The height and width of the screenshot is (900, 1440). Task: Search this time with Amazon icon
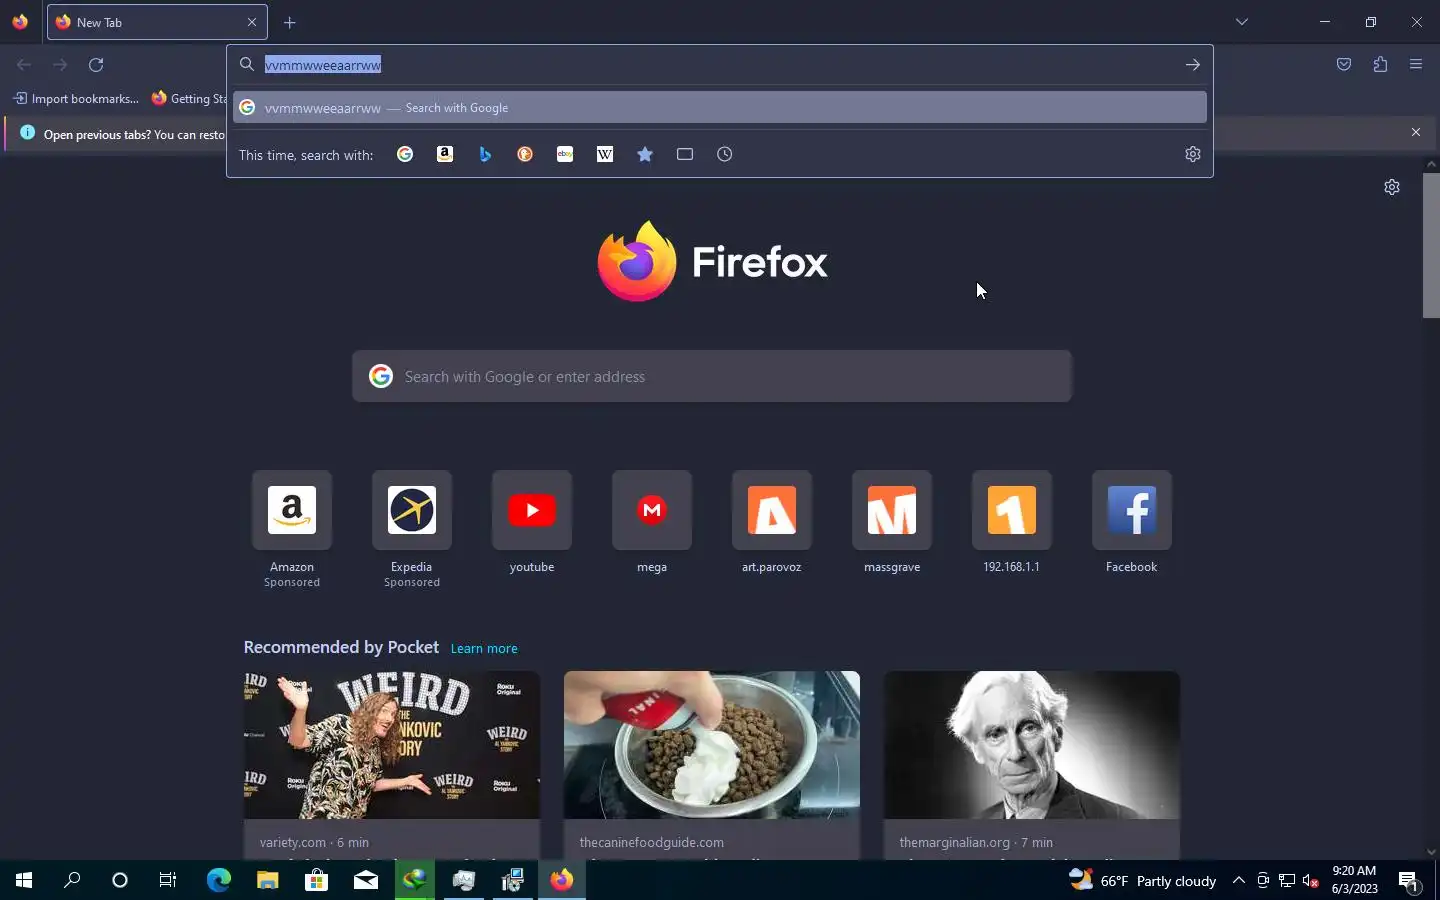(x=445, y=154)
